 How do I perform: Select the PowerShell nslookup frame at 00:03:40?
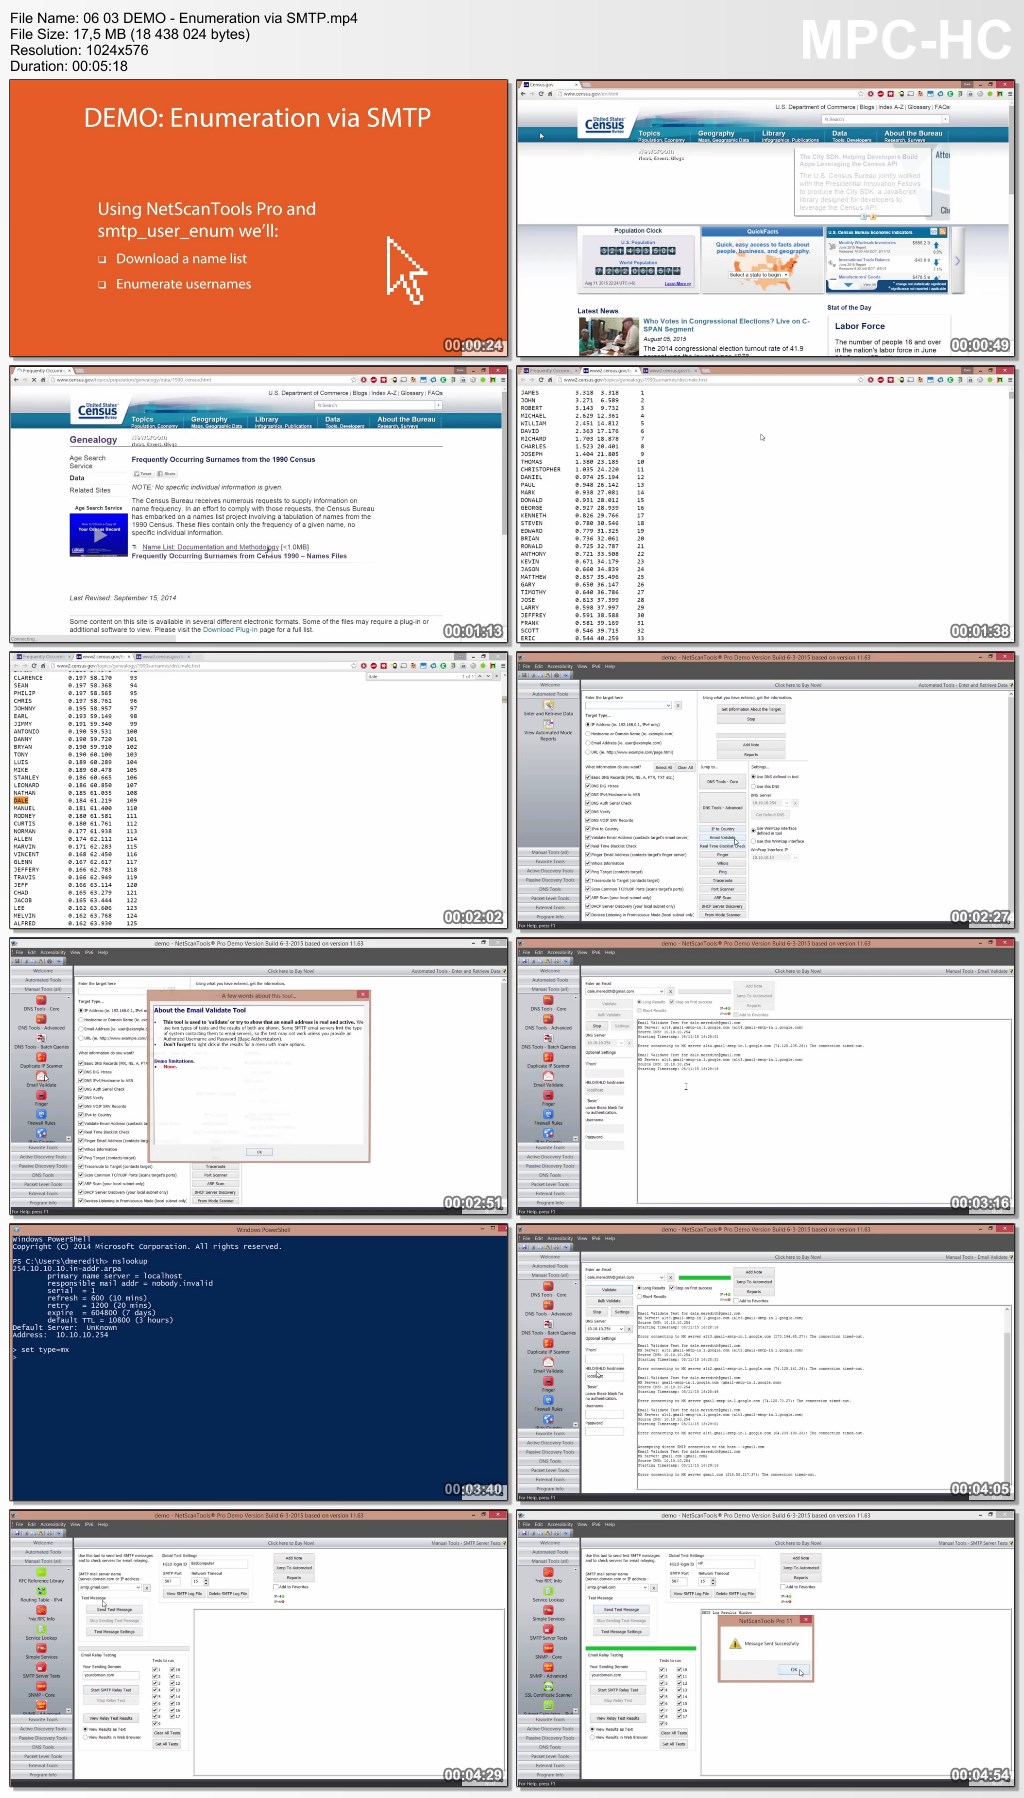coord(259,1362)
